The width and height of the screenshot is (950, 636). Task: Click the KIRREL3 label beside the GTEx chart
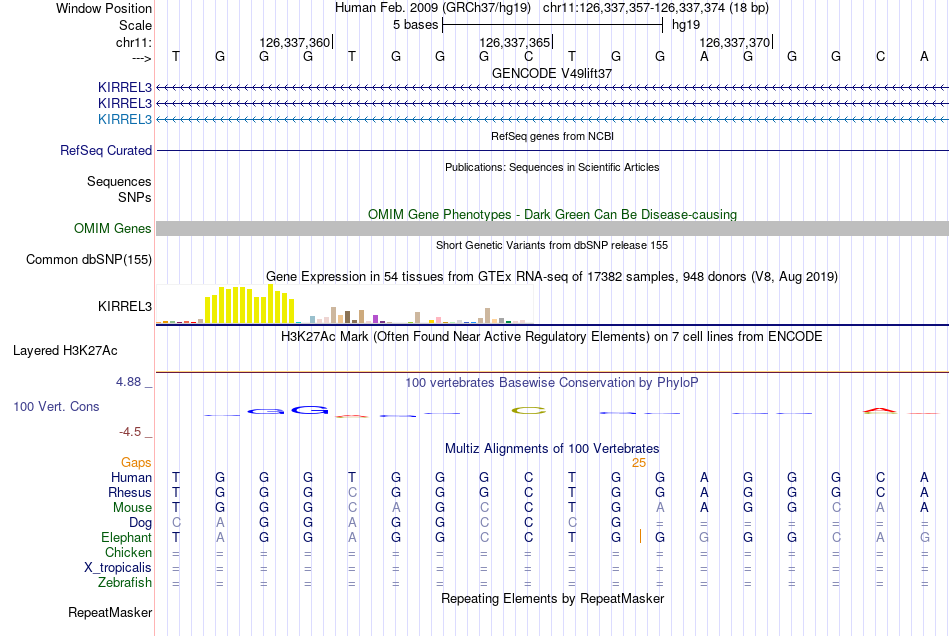(x=125, y=306)
